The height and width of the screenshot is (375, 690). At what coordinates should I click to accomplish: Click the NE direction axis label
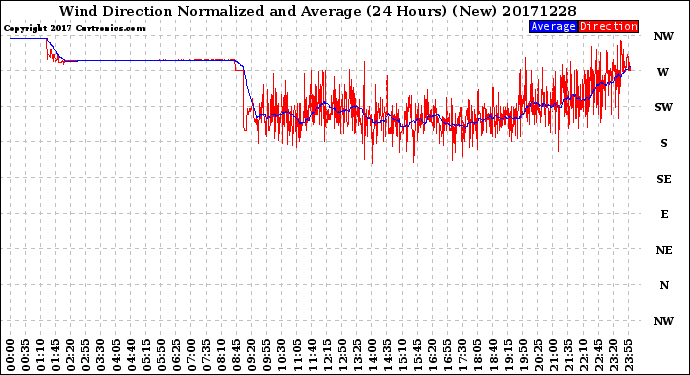coord(664,250)
